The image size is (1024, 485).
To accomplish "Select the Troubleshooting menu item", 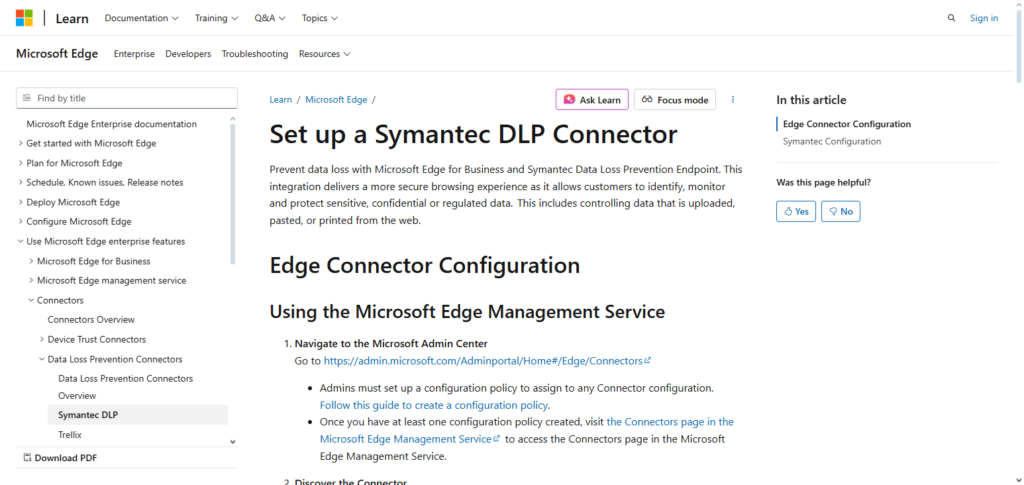I will pyautogui.click(x=255, y=54).
